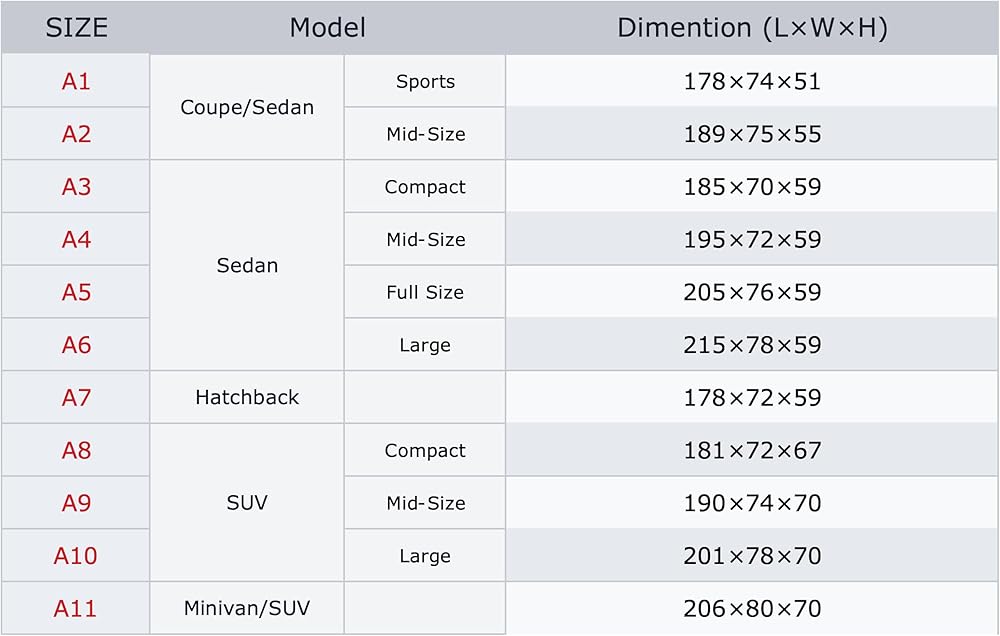
Task: Select the SUV model cell
Action: pyautogui.click(x=247, y=503)
